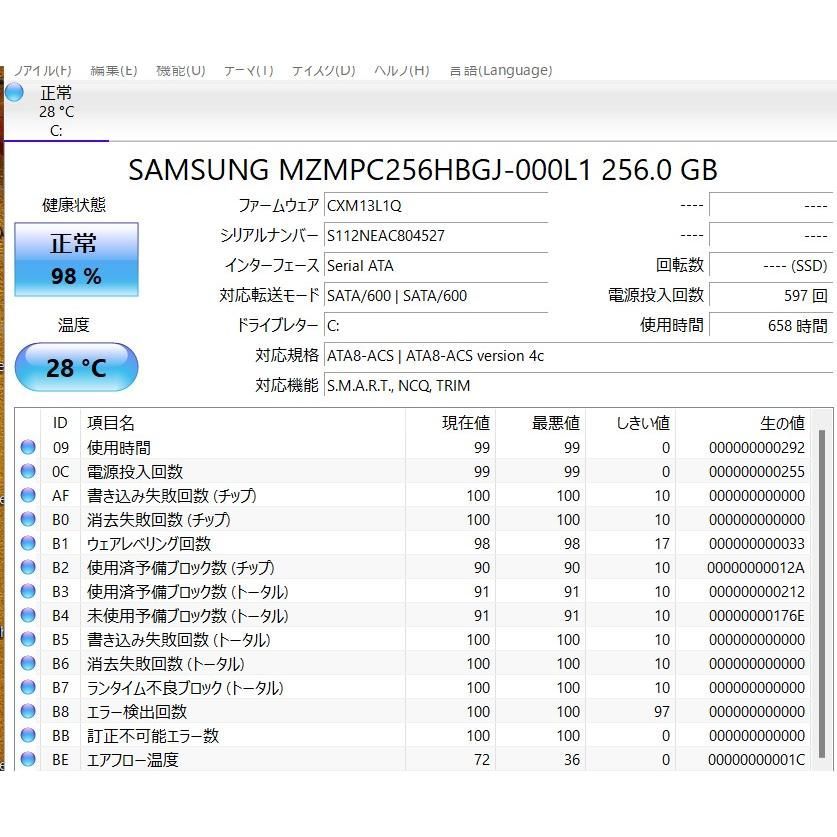
Task: Click the indicator on ランタイム不良ブロック row
Action: (x=28, y=688)
